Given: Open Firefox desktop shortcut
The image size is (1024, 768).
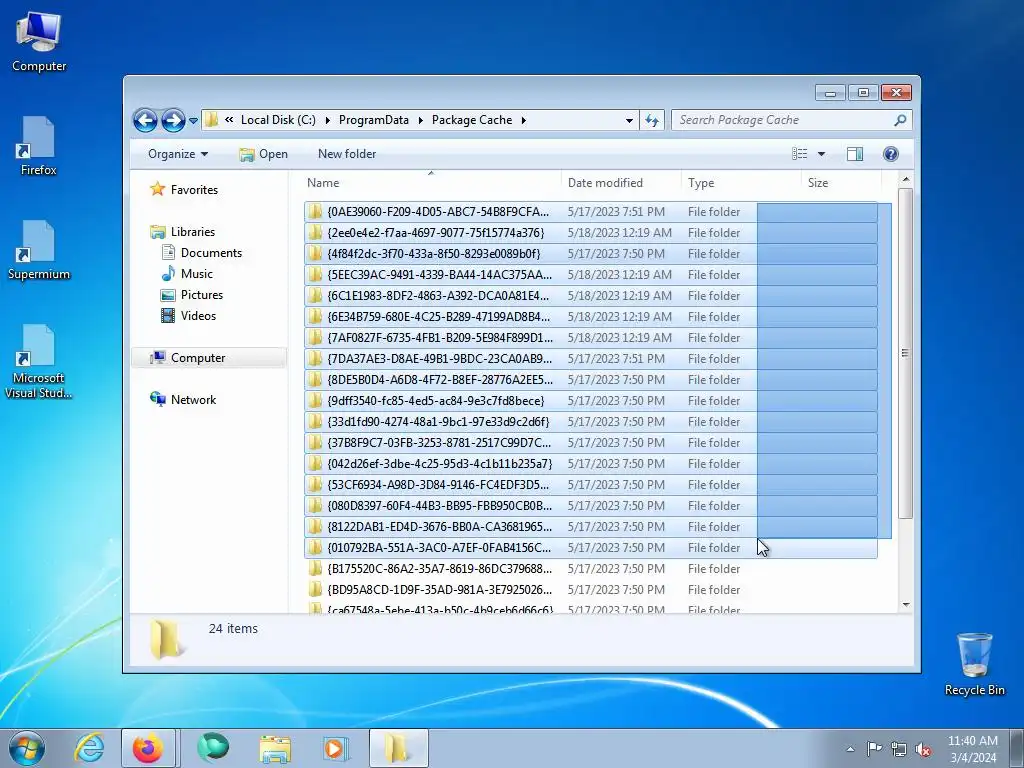Looking at the screenshot, I should point(39,146).
